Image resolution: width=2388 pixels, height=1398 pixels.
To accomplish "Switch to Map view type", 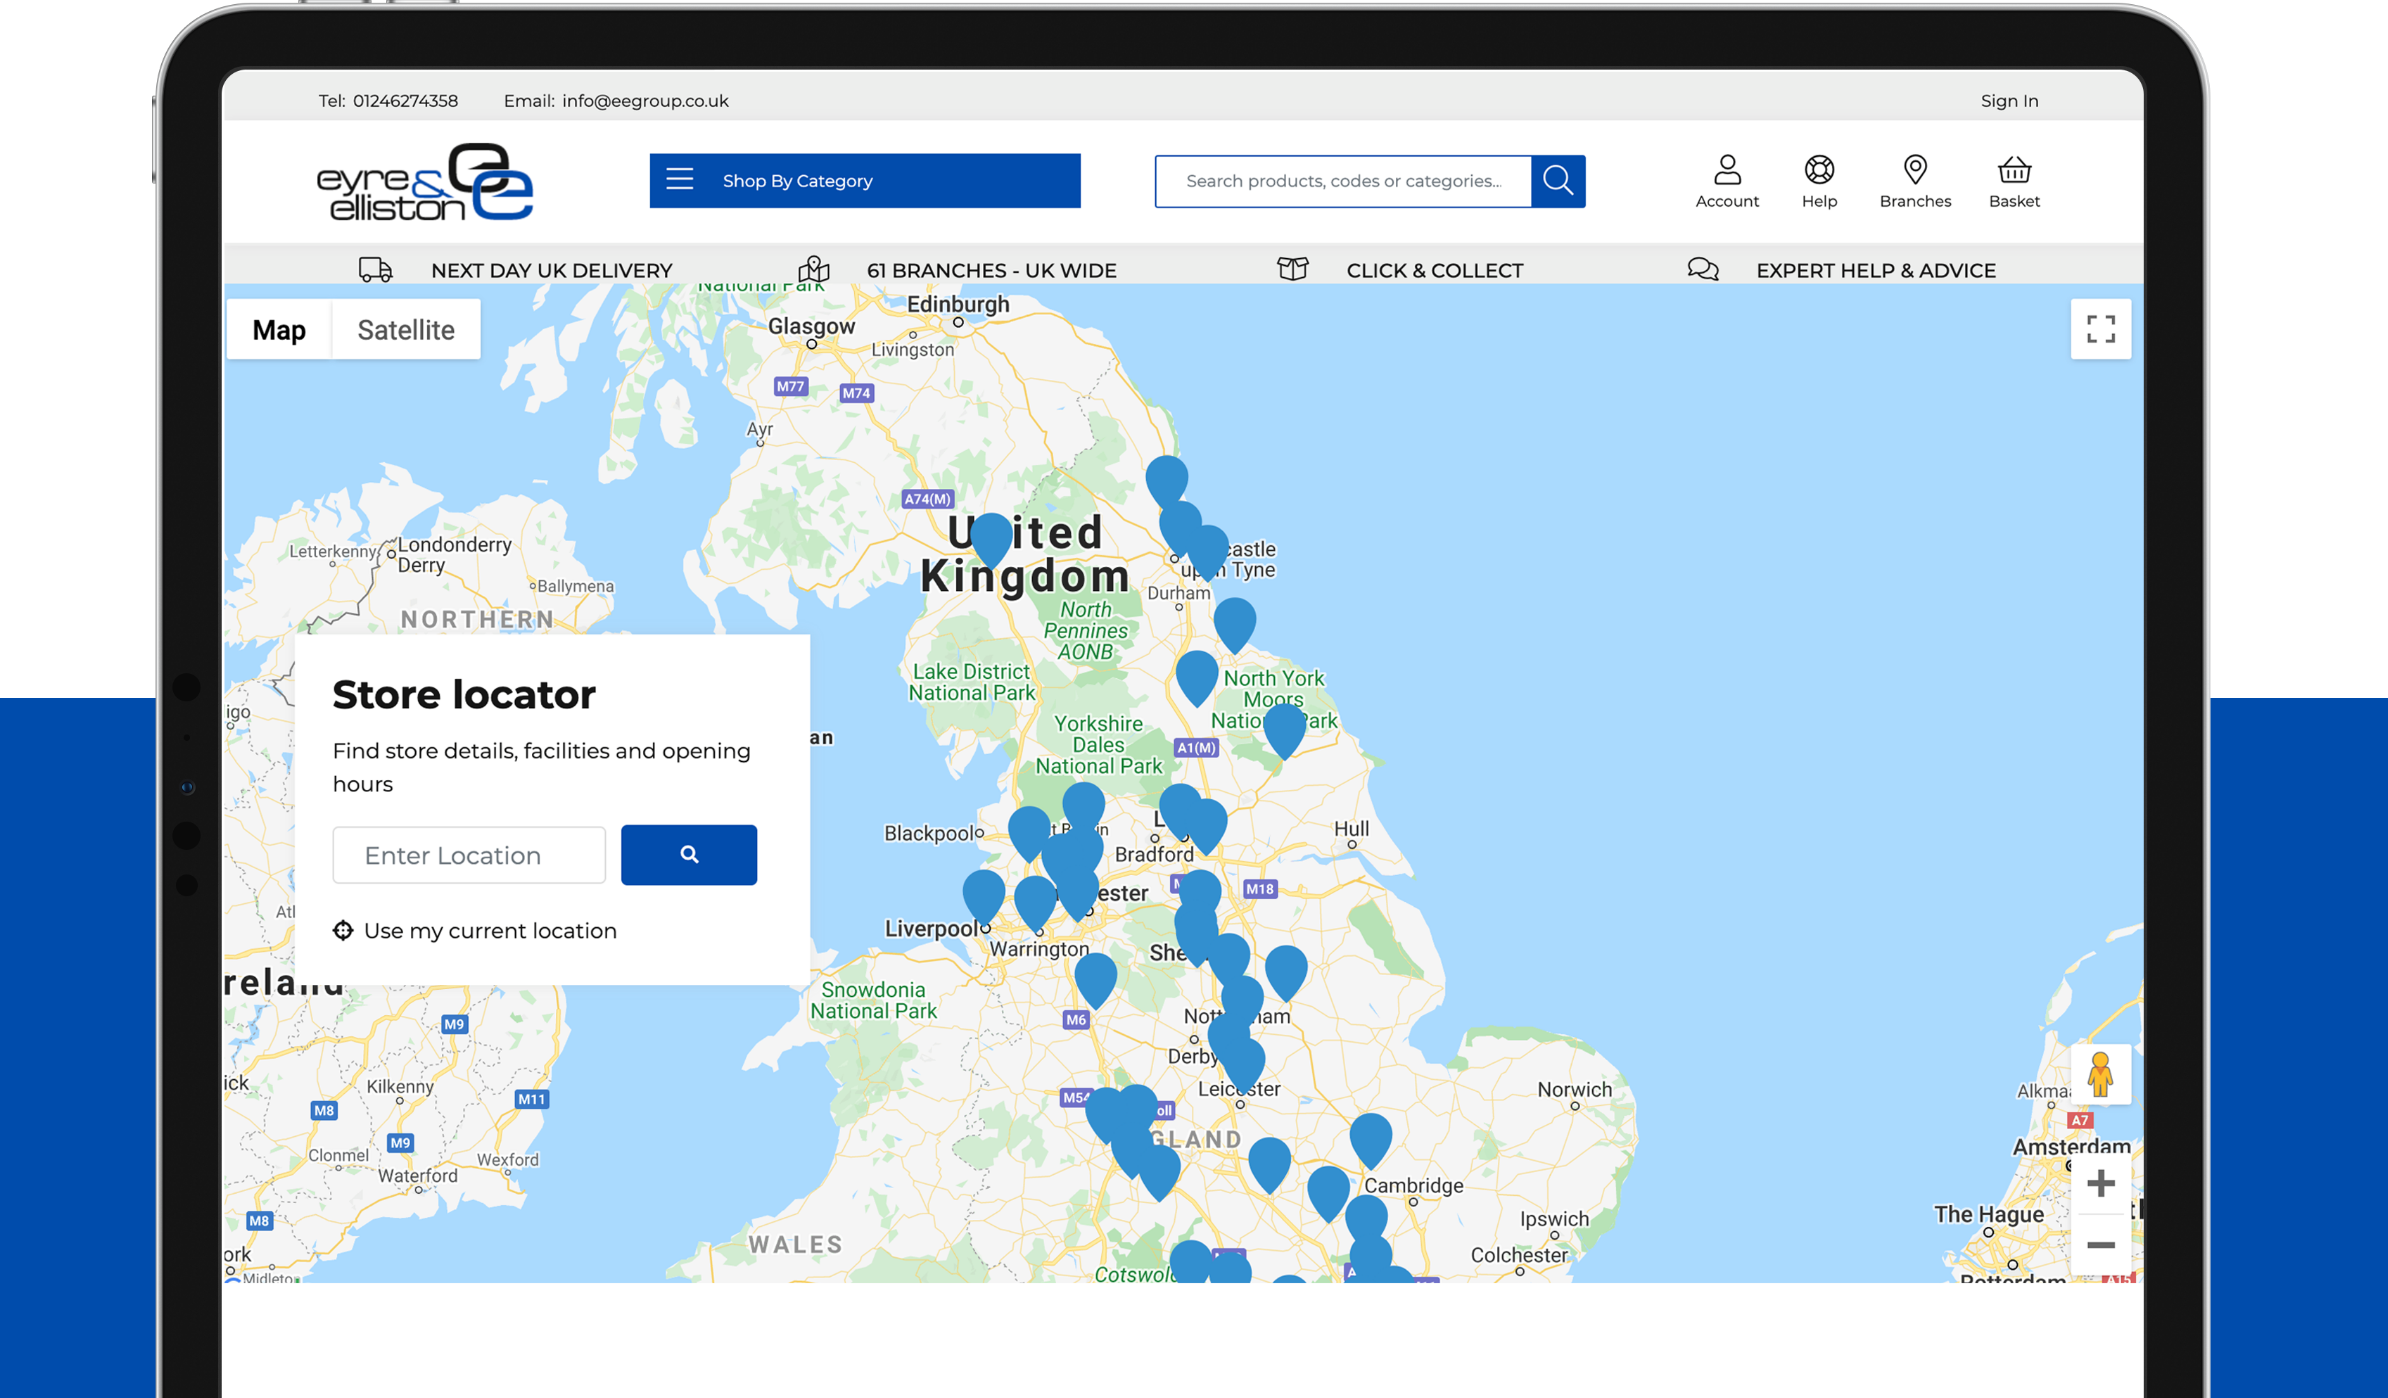I will coord(279,330).
